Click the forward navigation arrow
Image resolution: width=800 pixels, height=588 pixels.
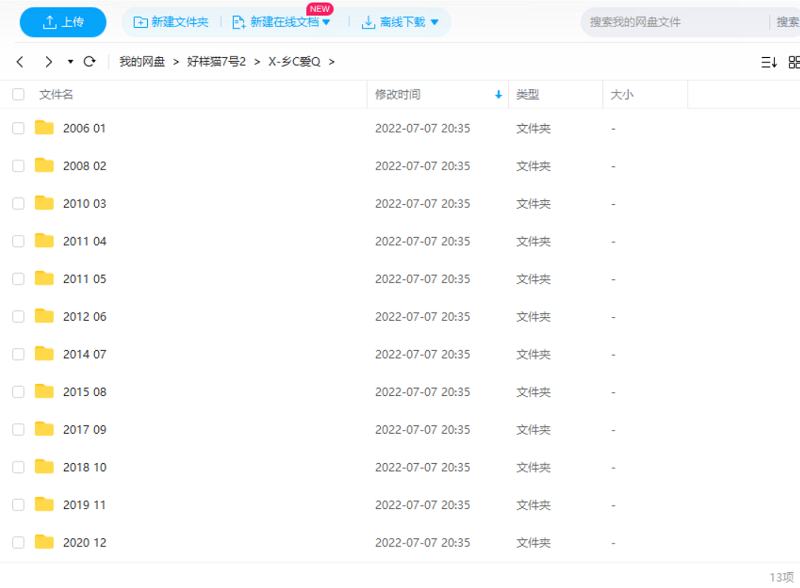coord(48,62)
